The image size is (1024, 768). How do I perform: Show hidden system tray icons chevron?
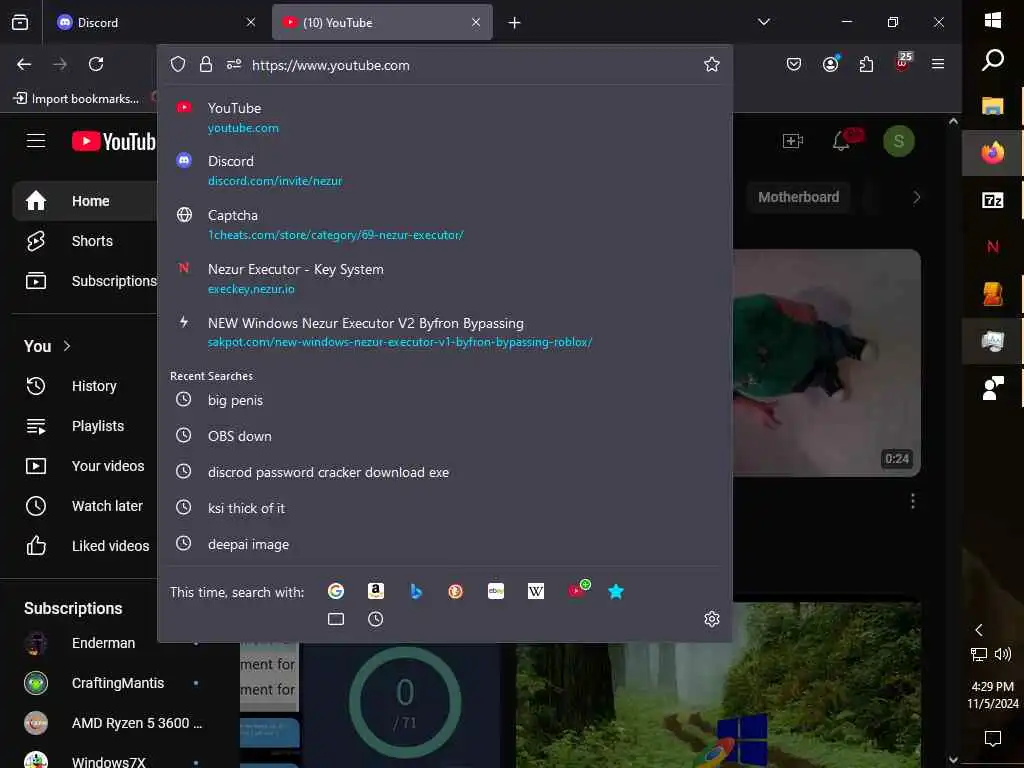978,630
